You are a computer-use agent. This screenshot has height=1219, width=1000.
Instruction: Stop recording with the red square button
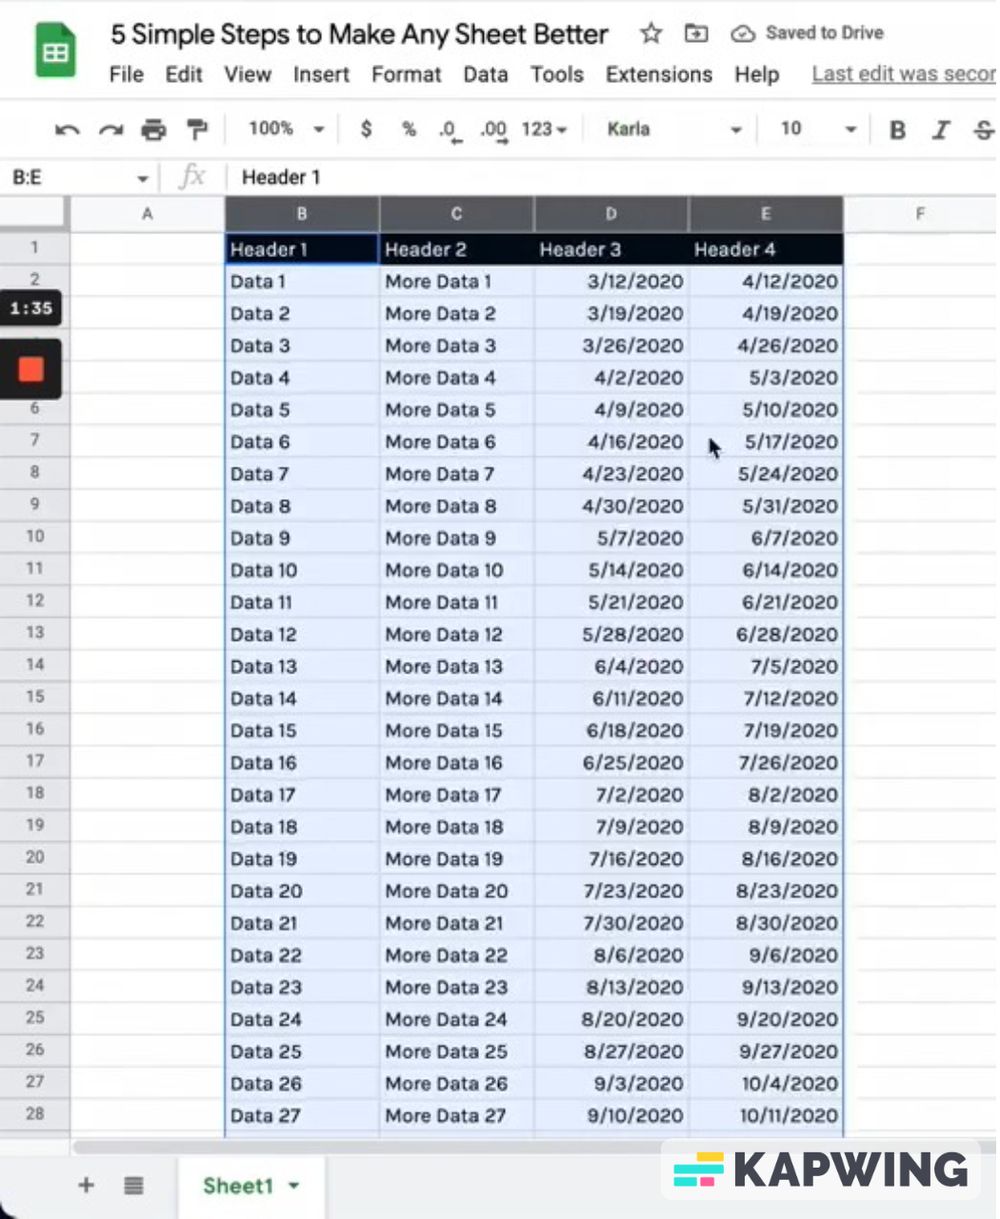31,369
